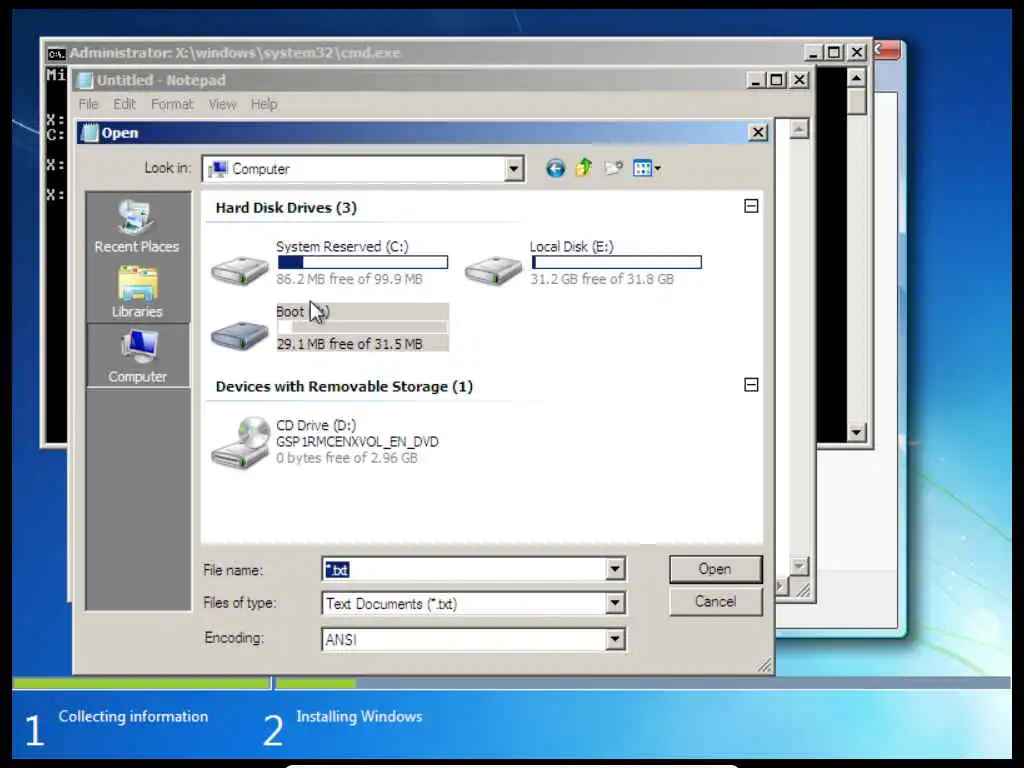Select the Boot drive icon
Screen dimensions: 1024x768
point(240,334)
